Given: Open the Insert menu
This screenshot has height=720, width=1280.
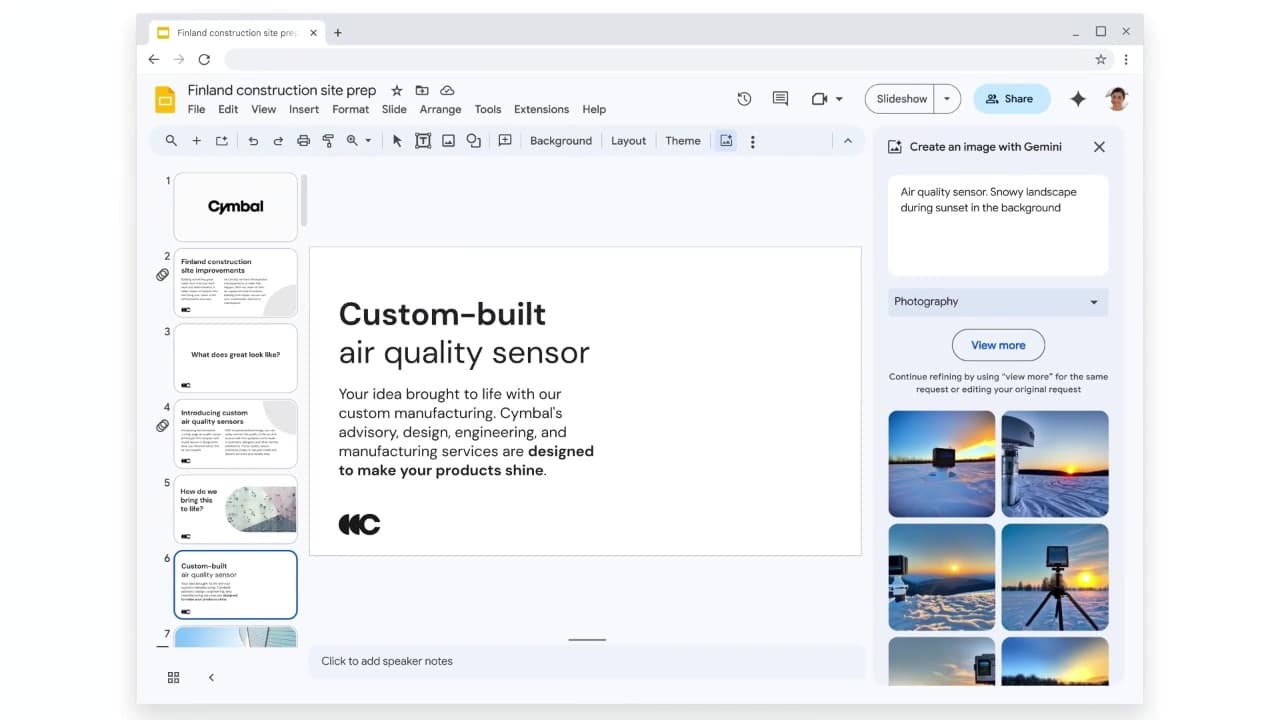Looking at the screenshot, I should (304, 109).
